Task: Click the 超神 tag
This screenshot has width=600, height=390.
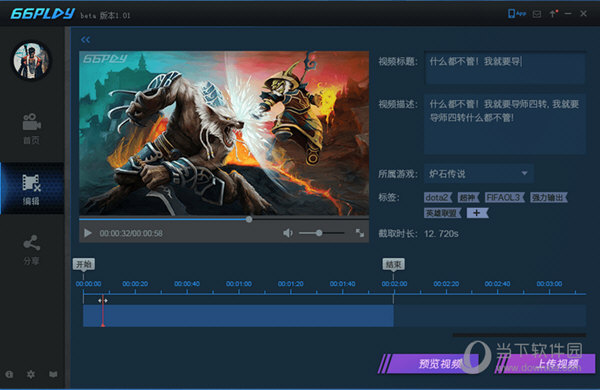Action: tap(469, 197)
